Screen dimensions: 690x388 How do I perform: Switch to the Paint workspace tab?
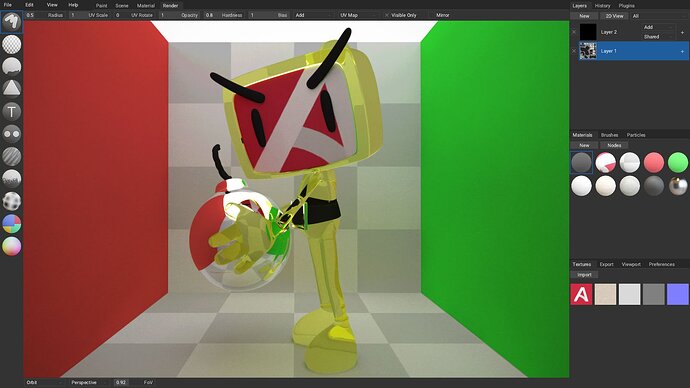(101, 6)
